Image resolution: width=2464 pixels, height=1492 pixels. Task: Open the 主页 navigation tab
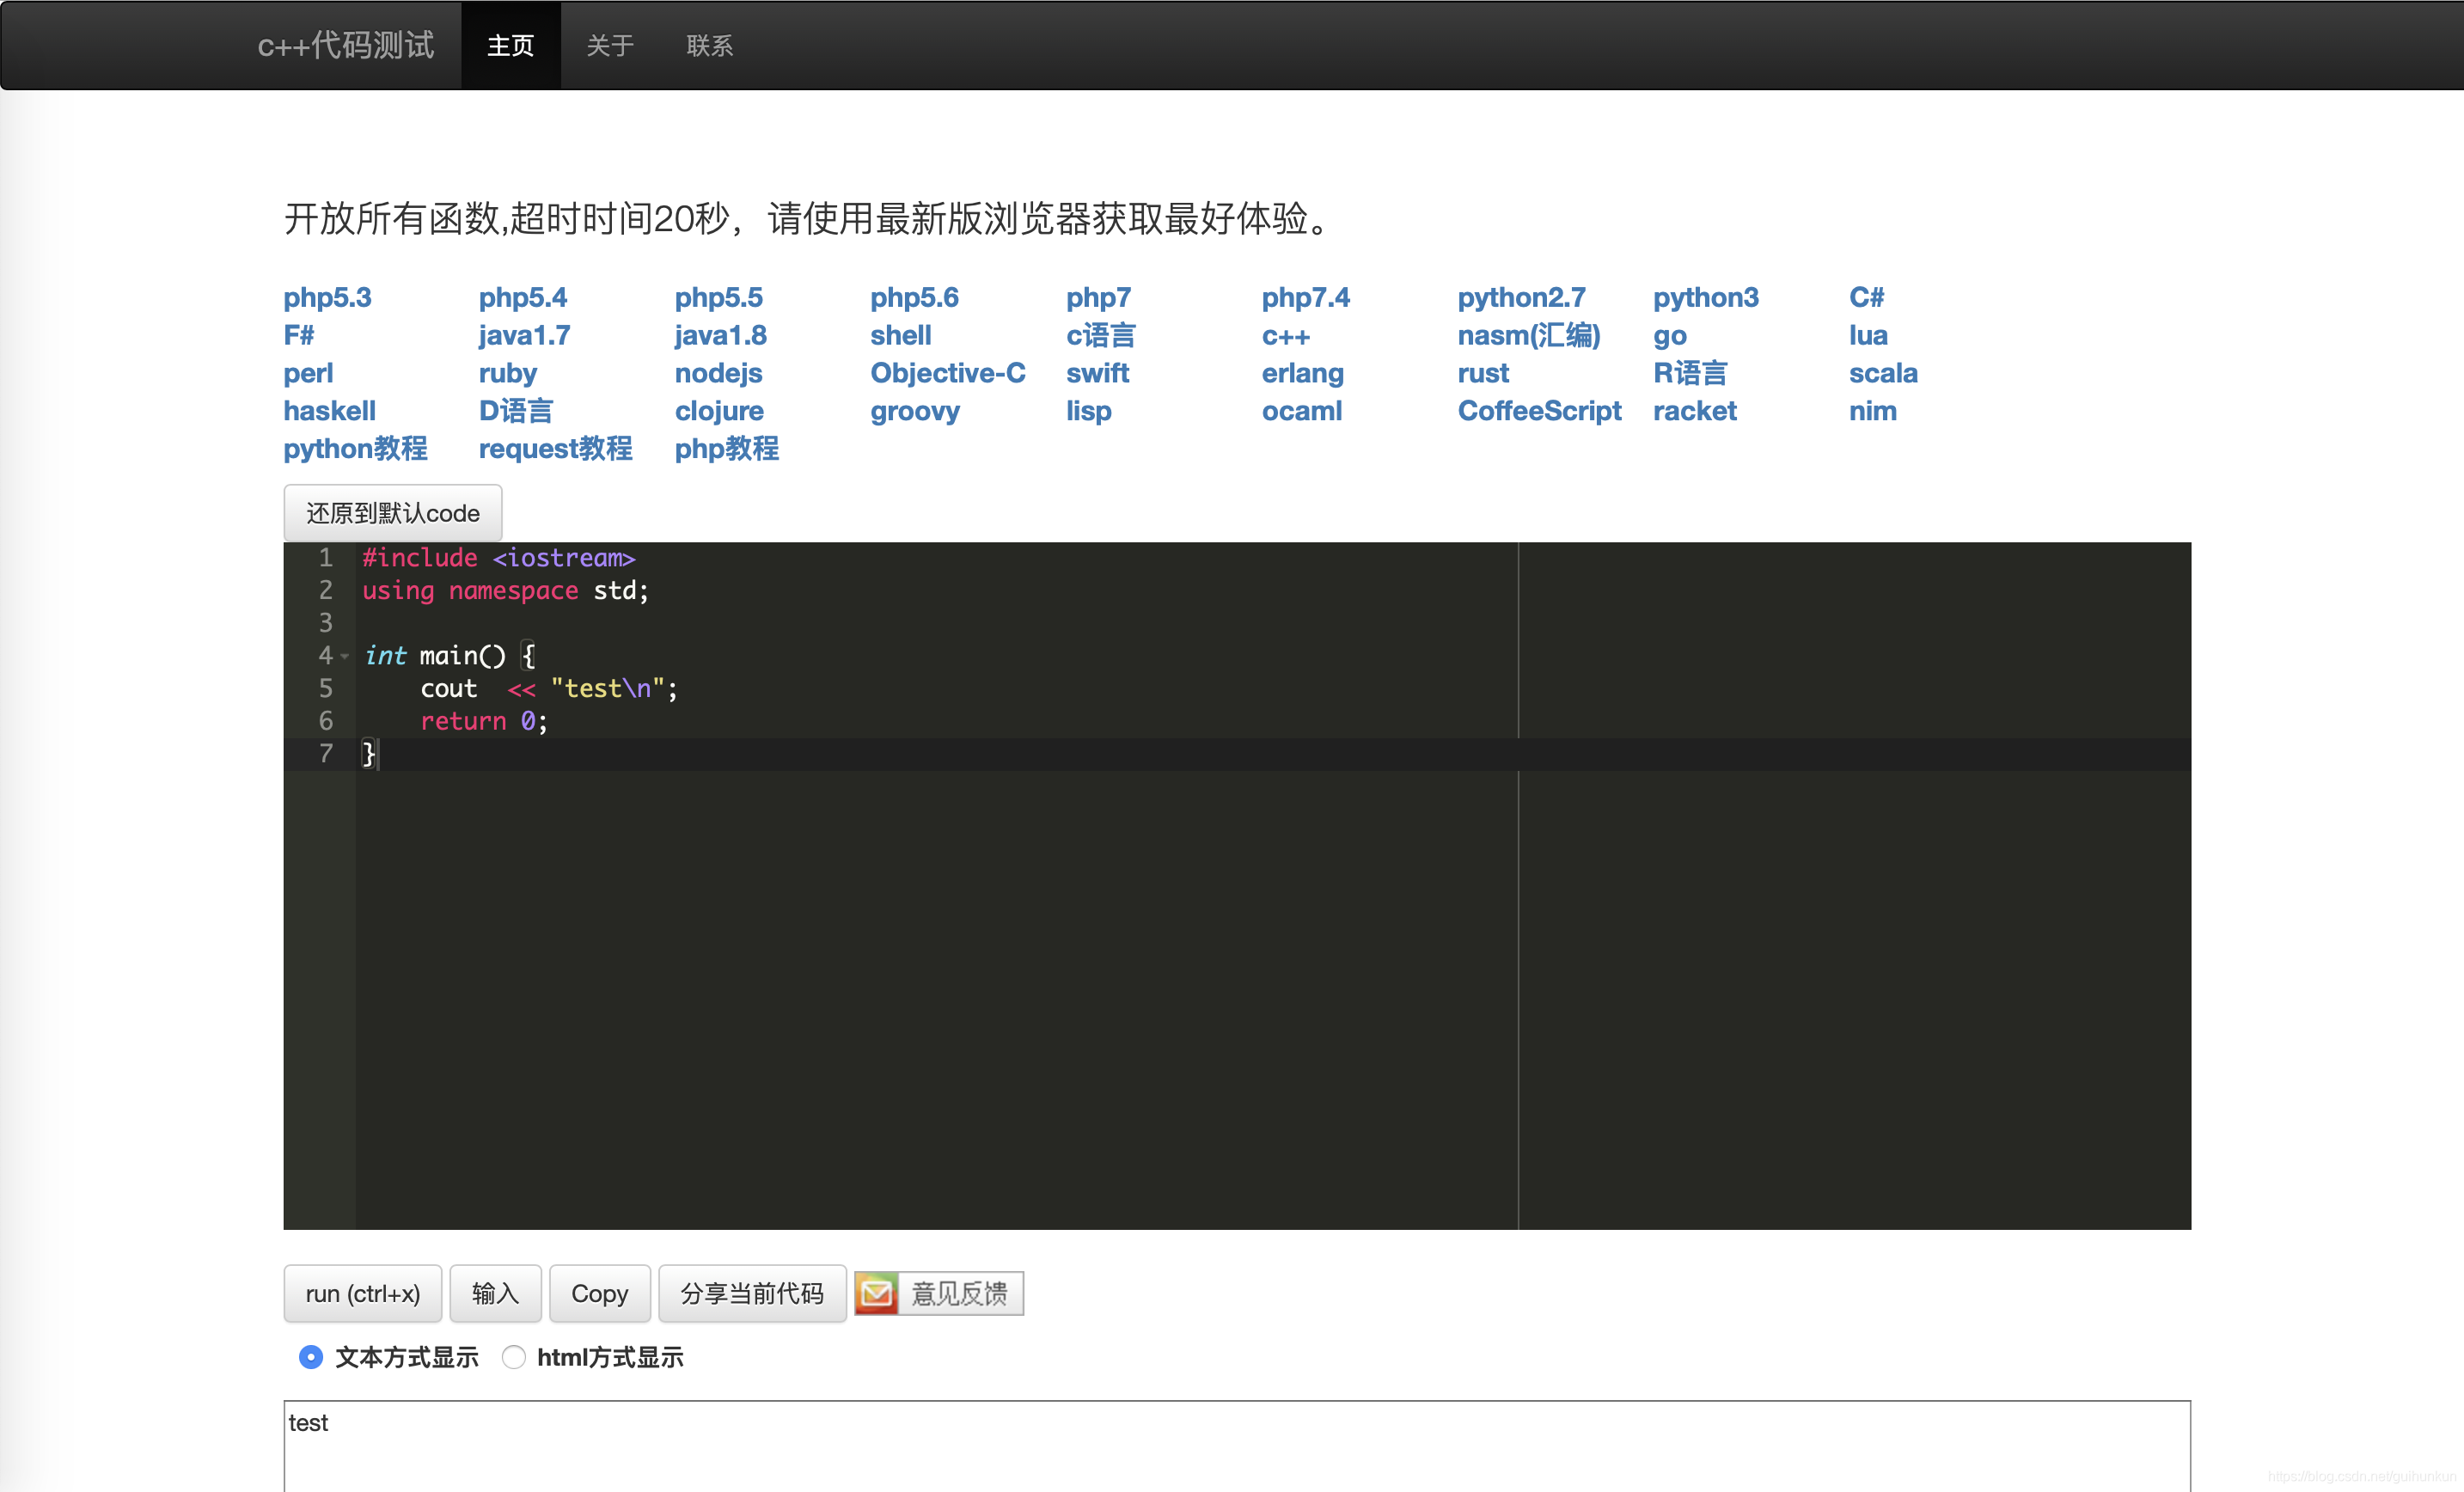pos(510,46)
